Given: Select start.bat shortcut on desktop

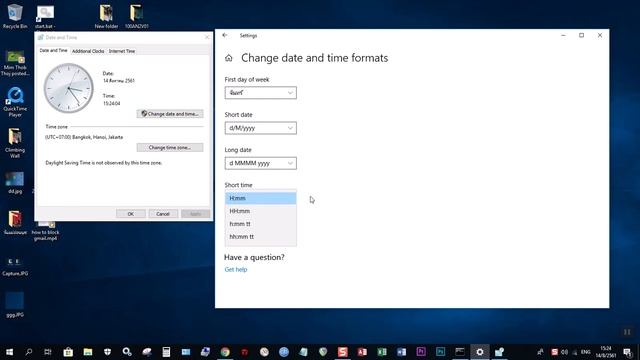Looking at the screenshot, I should [x=45, y=17].
